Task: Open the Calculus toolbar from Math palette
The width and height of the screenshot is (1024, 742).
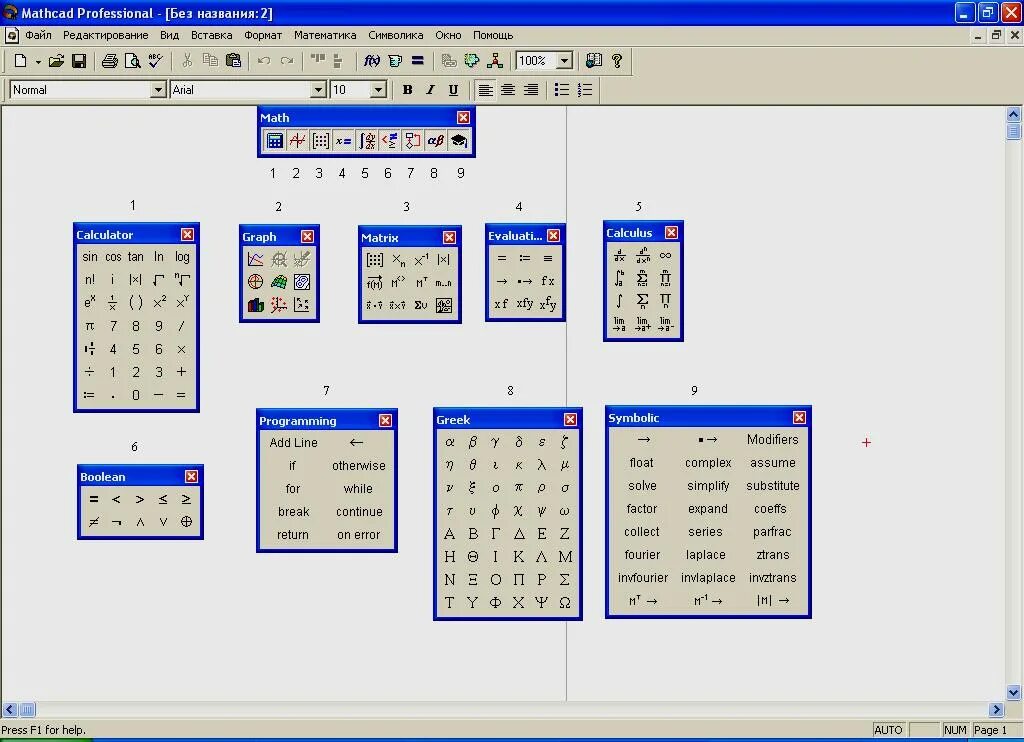Action: click(x=367, y=140)
